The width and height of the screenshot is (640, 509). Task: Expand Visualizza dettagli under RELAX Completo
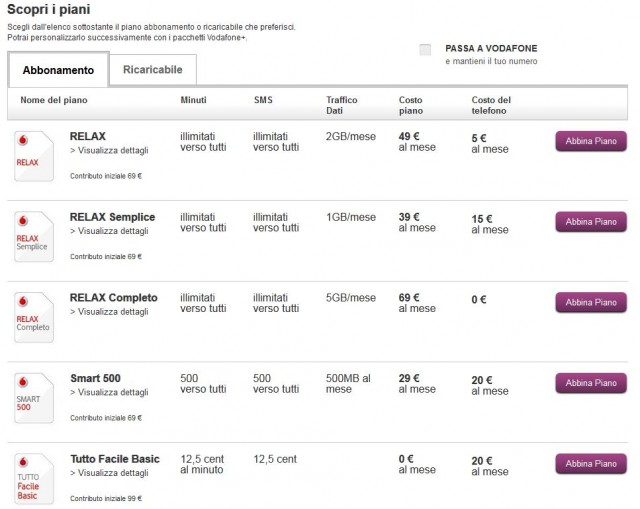point(109,311)
